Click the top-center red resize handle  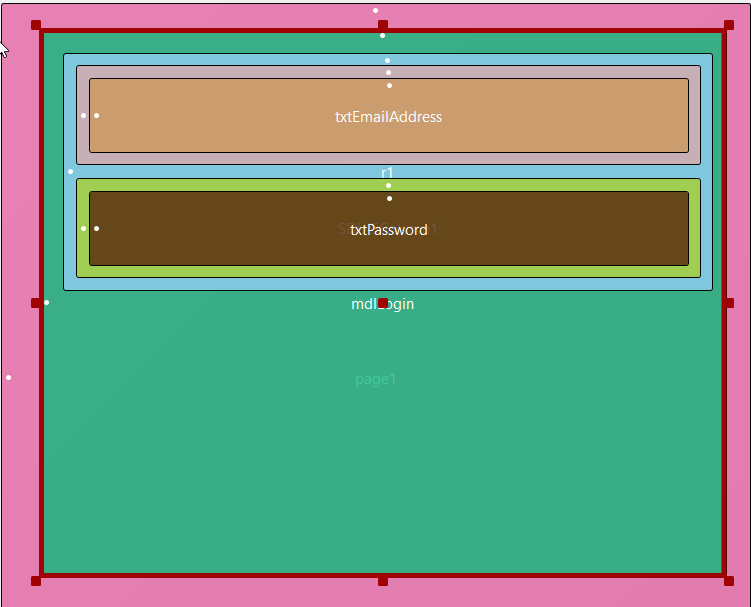click(383, 25)
